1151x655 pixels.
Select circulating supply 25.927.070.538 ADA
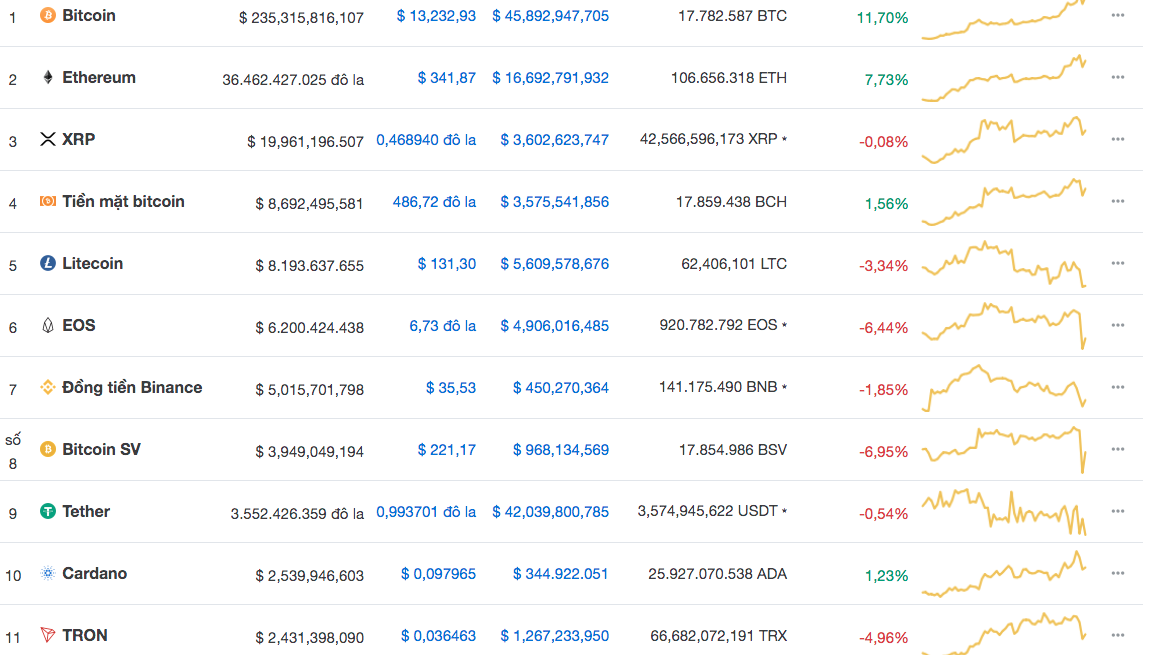click(x=717, y=573)
